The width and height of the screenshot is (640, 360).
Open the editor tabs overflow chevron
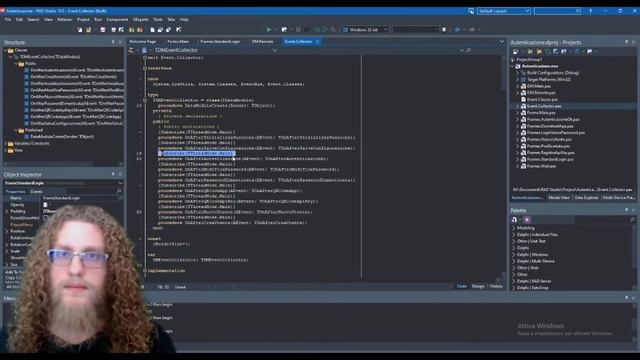[502, 42]
